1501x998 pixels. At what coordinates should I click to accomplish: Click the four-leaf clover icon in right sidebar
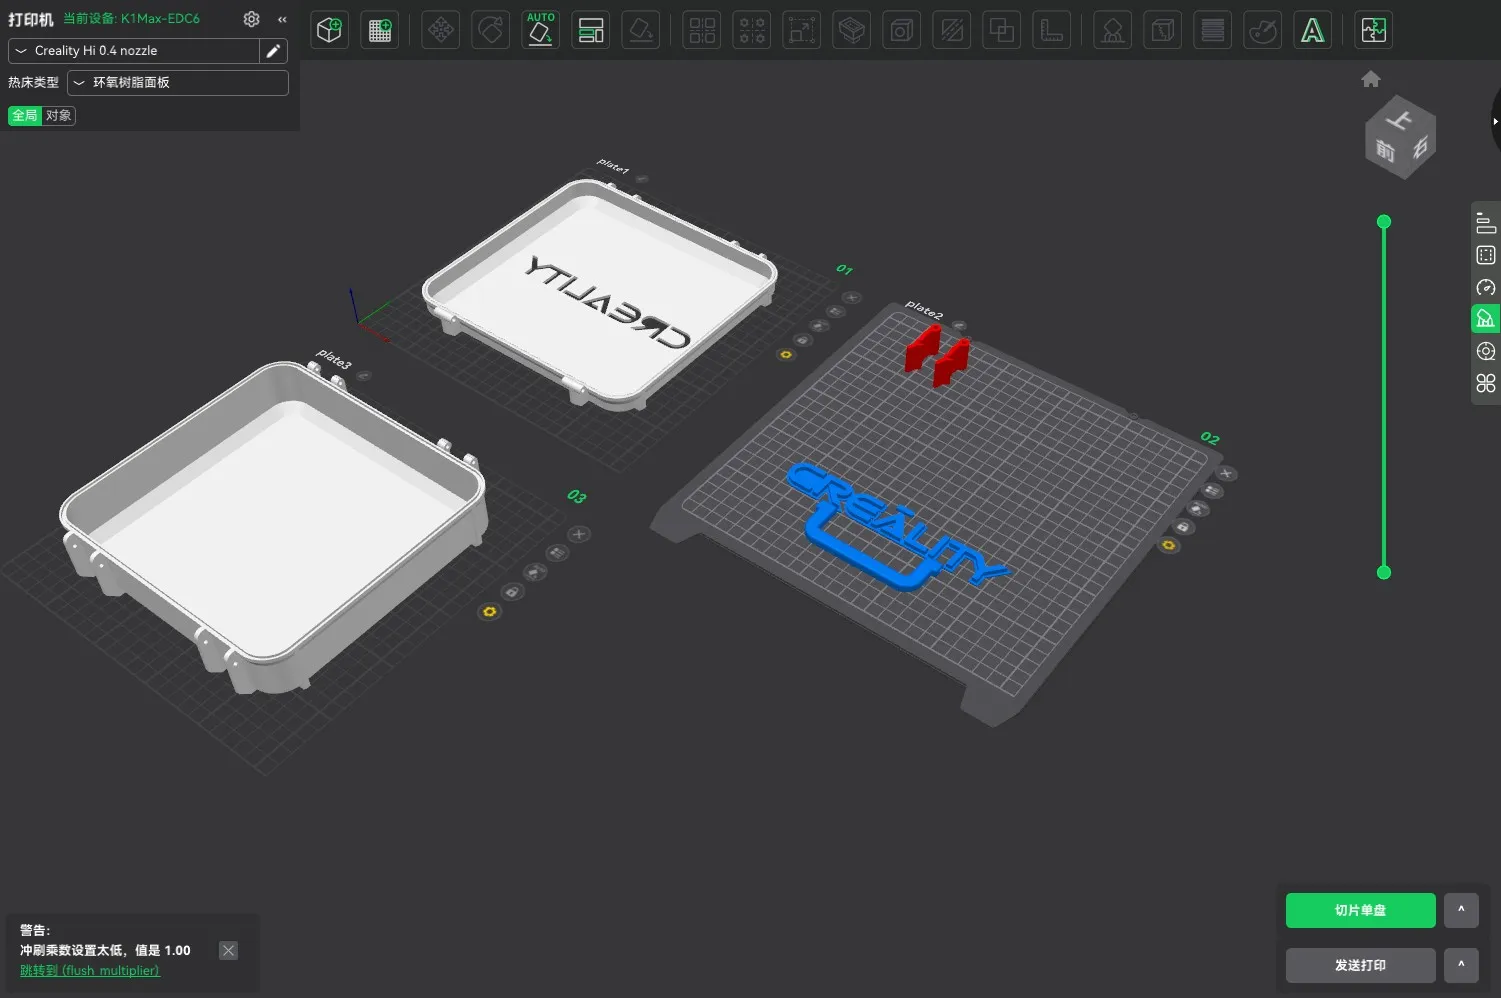pos(1486,383)
